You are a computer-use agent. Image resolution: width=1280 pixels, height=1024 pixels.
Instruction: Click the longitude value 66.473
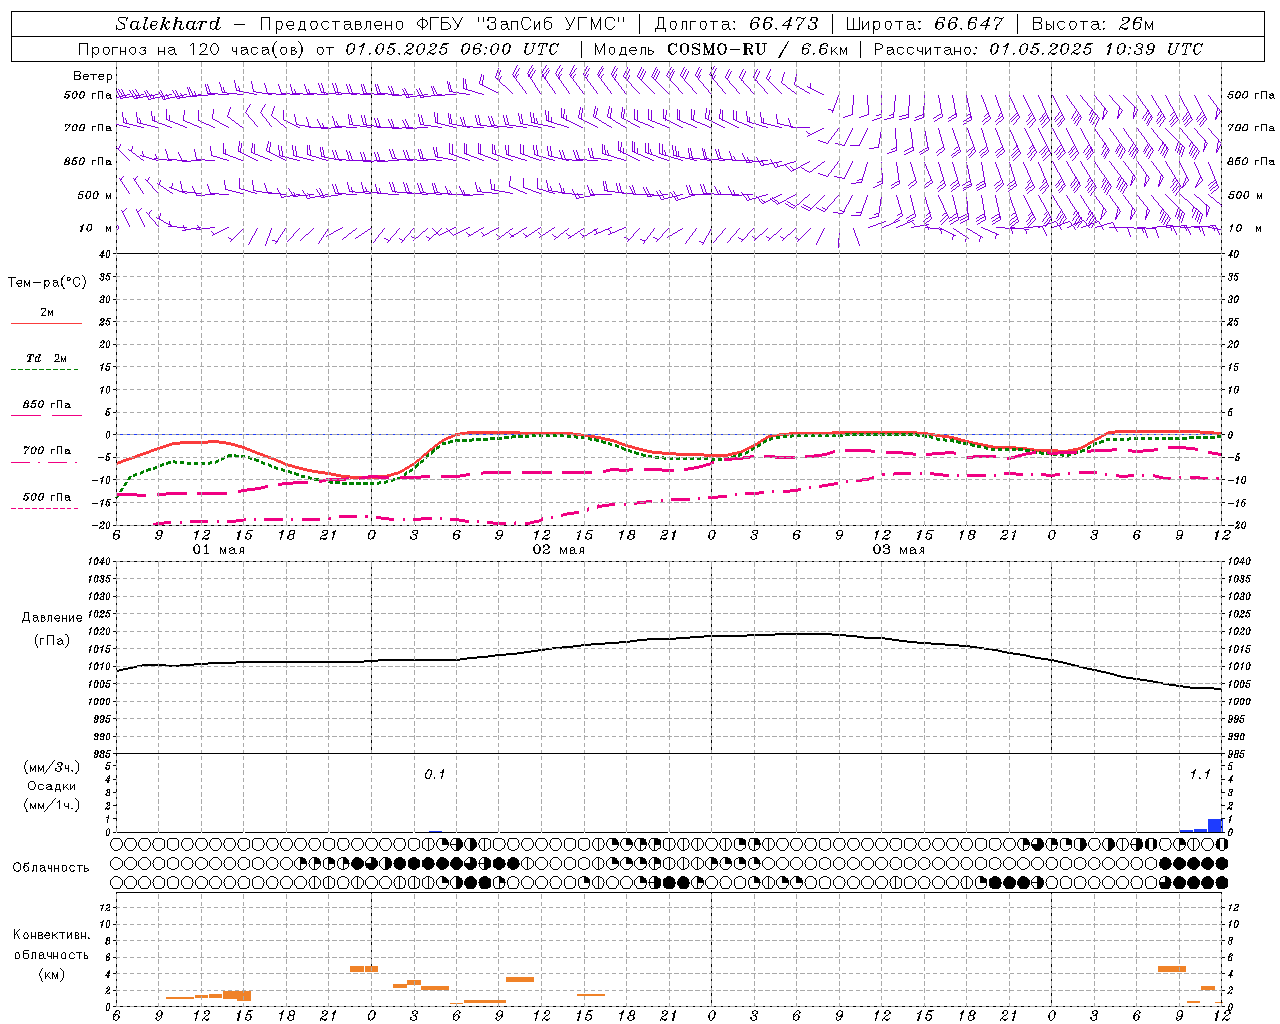coord(783,24)
